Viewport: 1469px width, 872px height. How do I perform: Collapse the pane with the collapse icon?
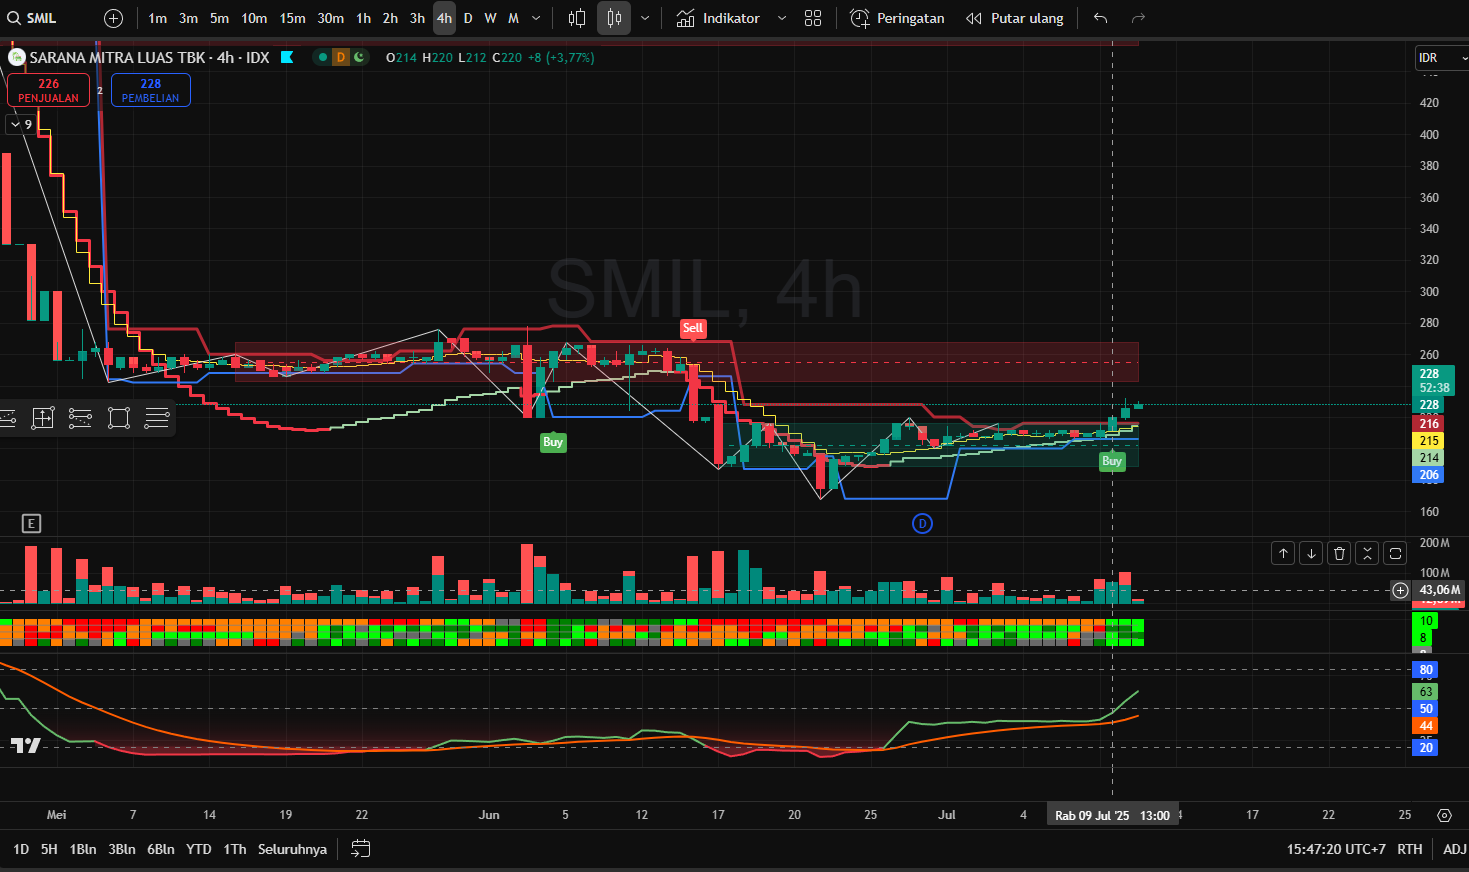(1367, 553)
